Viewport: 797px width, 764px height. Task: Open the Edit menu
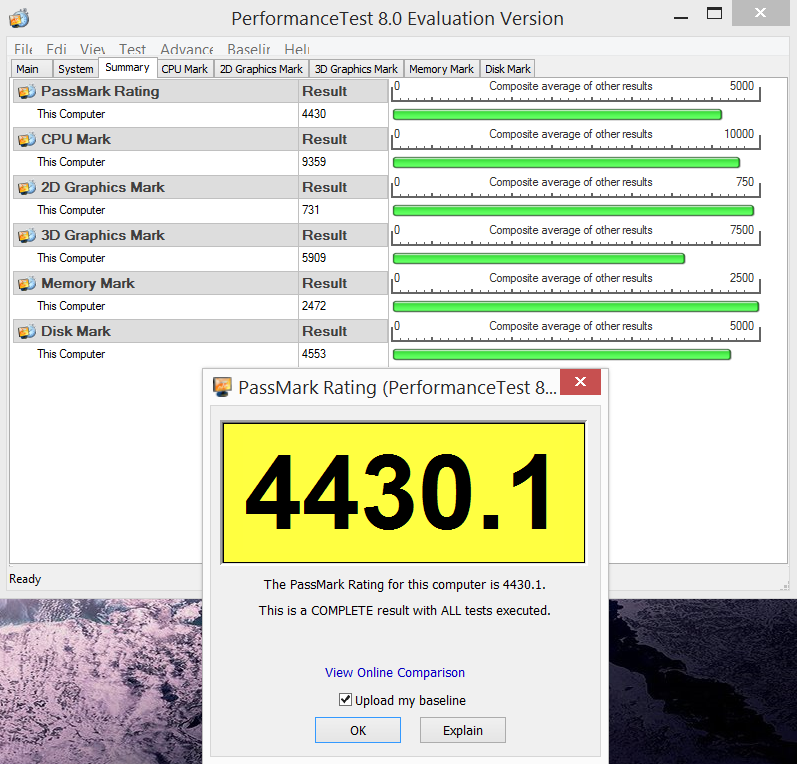click(56, 49)
